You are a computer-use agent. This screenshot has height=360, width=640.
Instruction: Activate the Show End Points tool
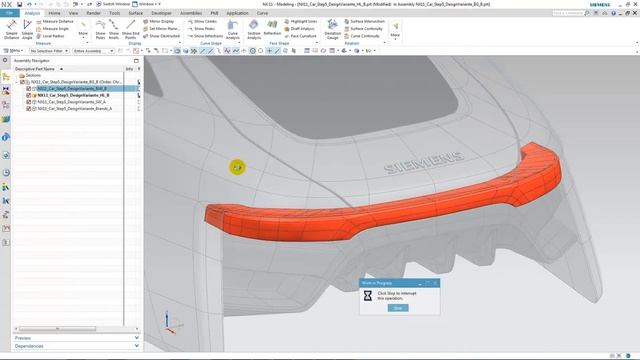(x=131, y=29)
